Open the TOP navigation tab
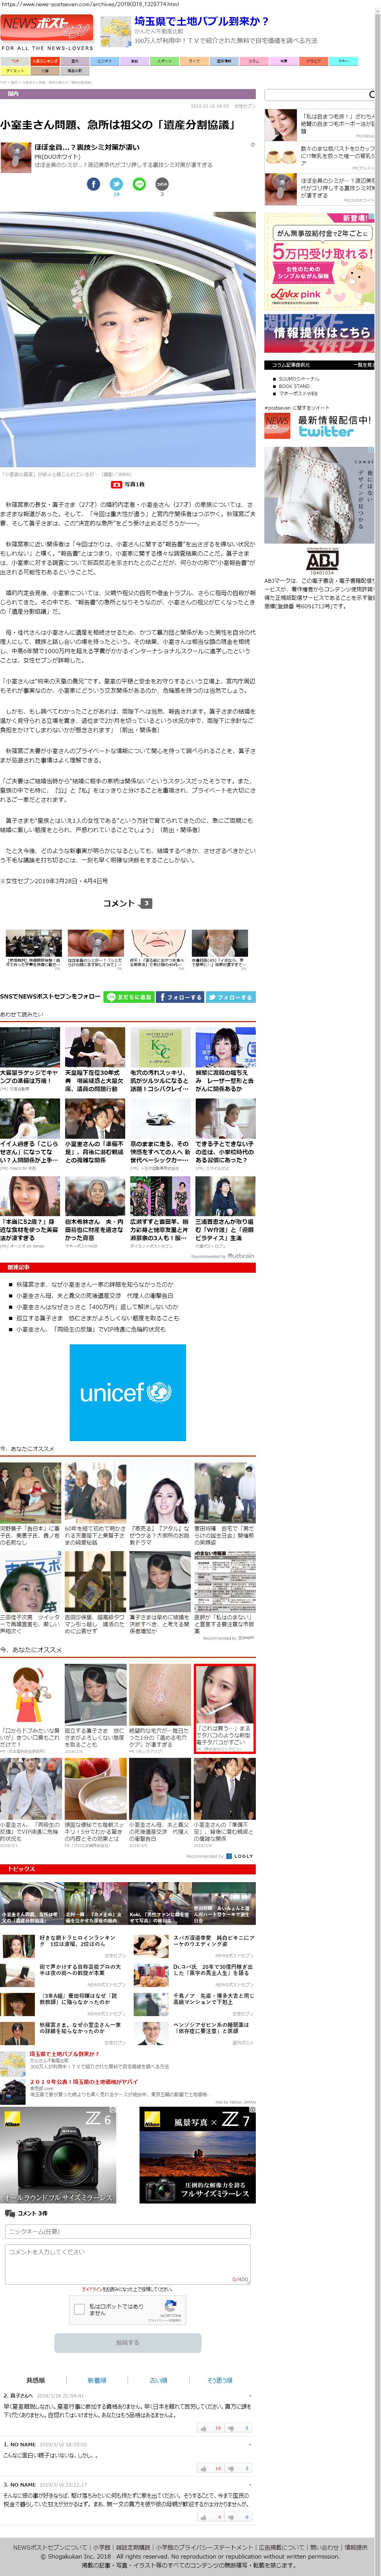 (x=15, y=61)
